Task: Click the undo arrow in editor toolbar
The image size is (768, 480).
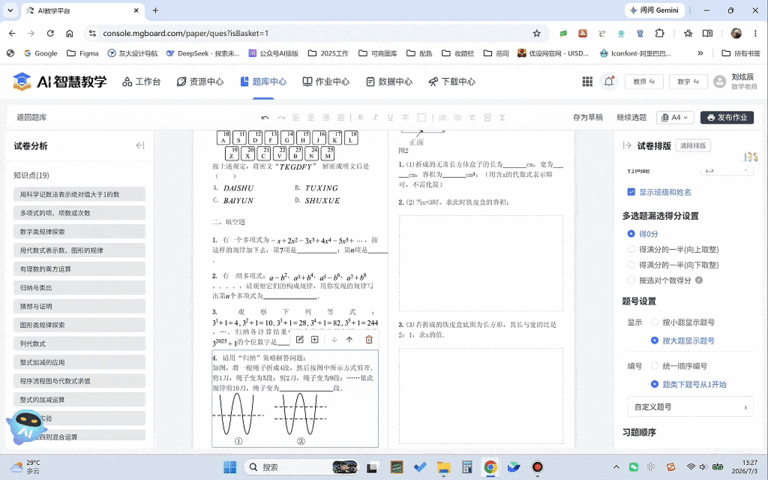Action: pos(265,118)
